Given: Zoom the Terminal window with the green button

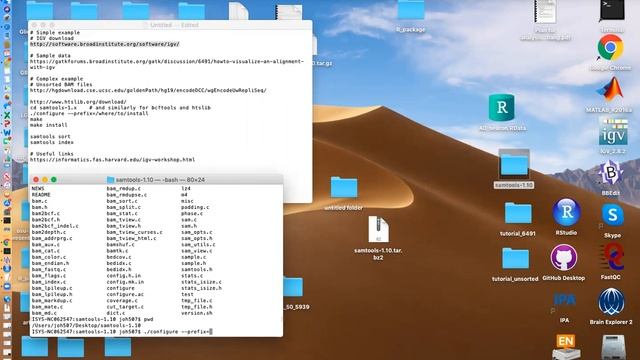Looking at the screenshot, I should coord(54,180).
